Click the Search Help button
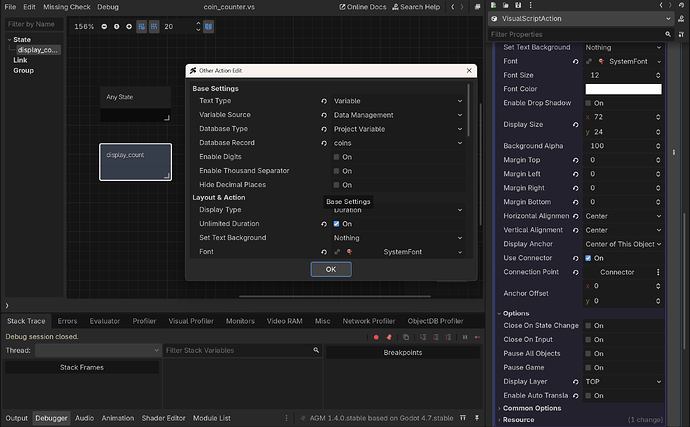The height and width of the screenshot is (427, 690). point(416,7)
